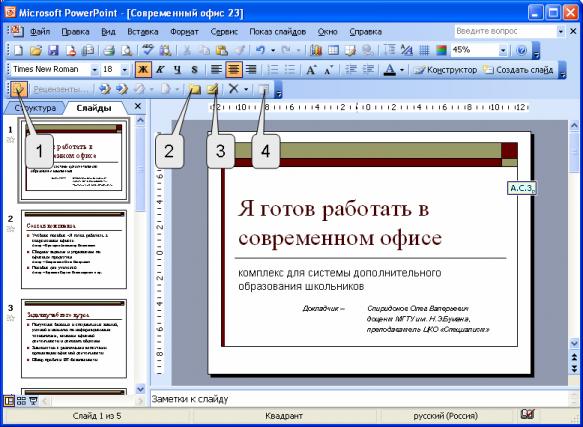Open the Times New Roman font dropdown
Viewport: 583px width, 427px height.
click(x=94, y=70)
